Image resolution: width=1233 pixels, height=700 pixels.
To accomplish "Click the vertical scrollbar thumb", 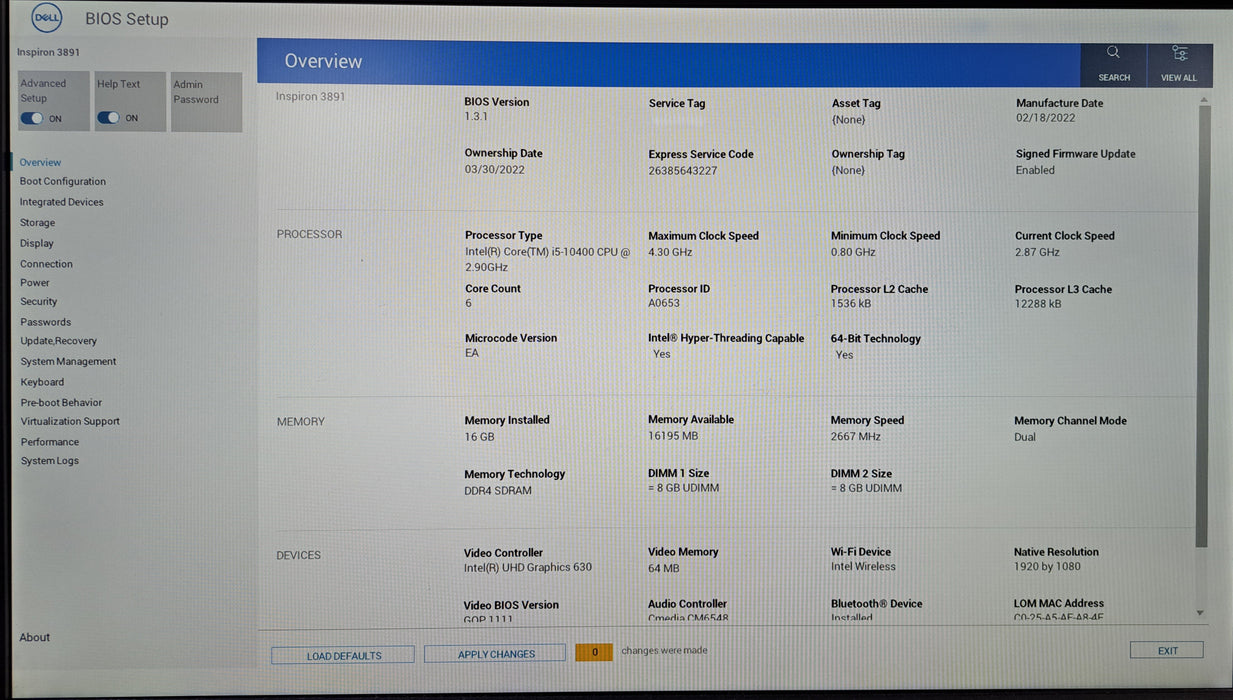I will (1202, 326).
